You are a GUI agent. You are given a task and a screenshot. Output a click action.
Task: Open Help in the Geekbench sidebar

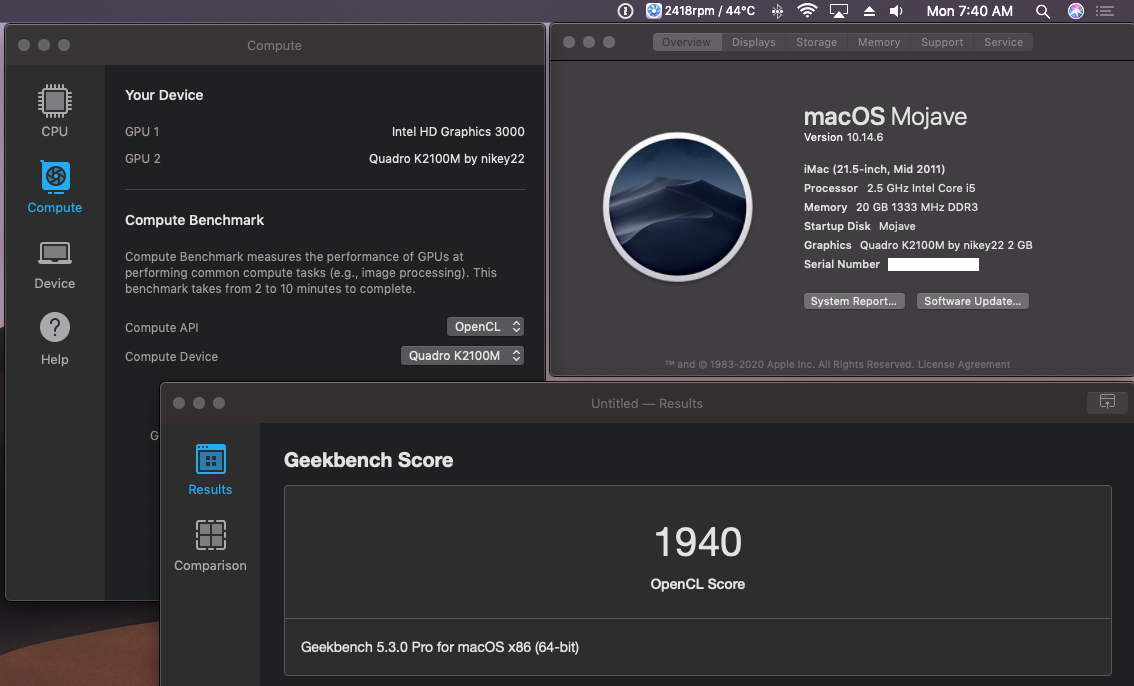tap(54, 339)
